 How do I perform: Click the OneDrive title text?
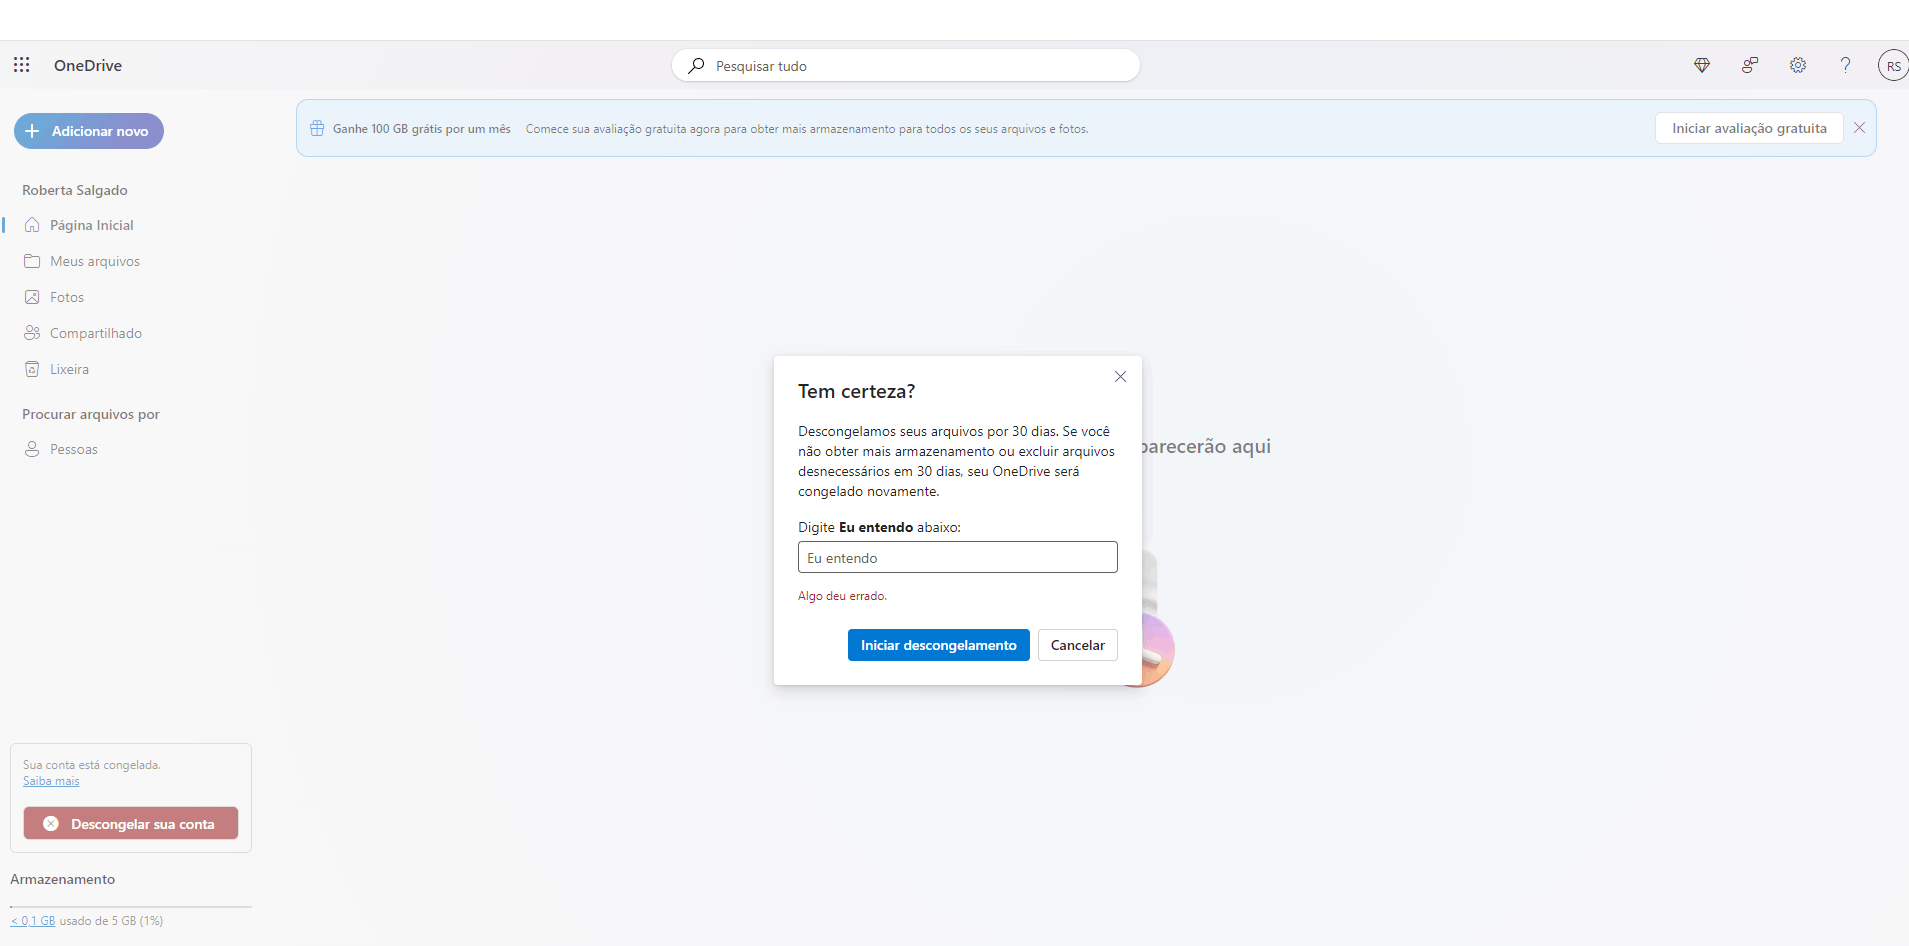pos(88,65)
